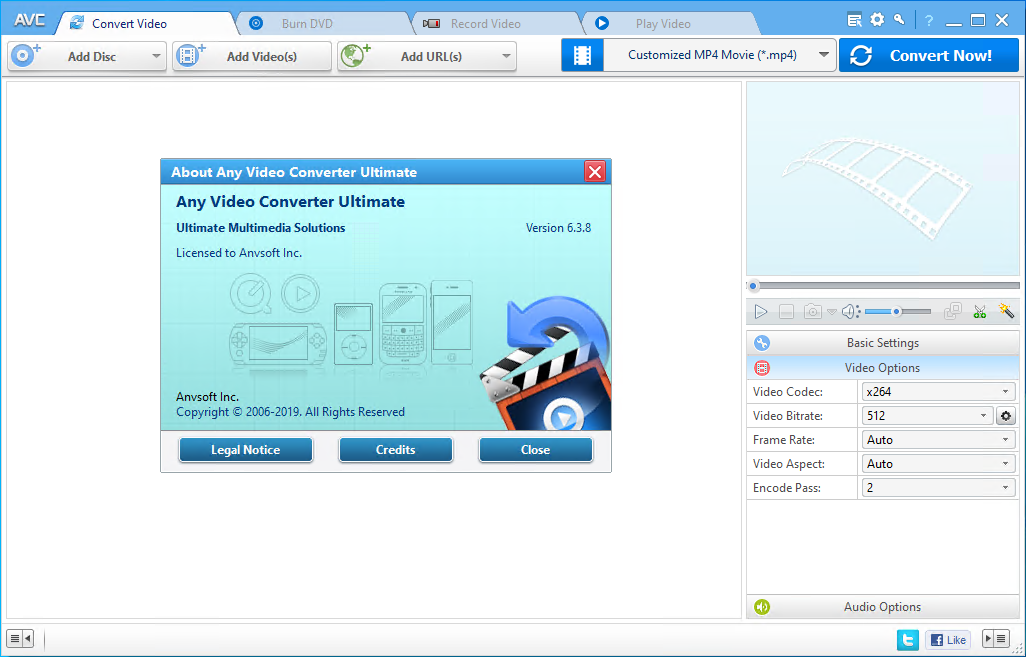Viewport: 1026px width, 657px height.
Task: Click the Facebook Like button
Action: 948,639
